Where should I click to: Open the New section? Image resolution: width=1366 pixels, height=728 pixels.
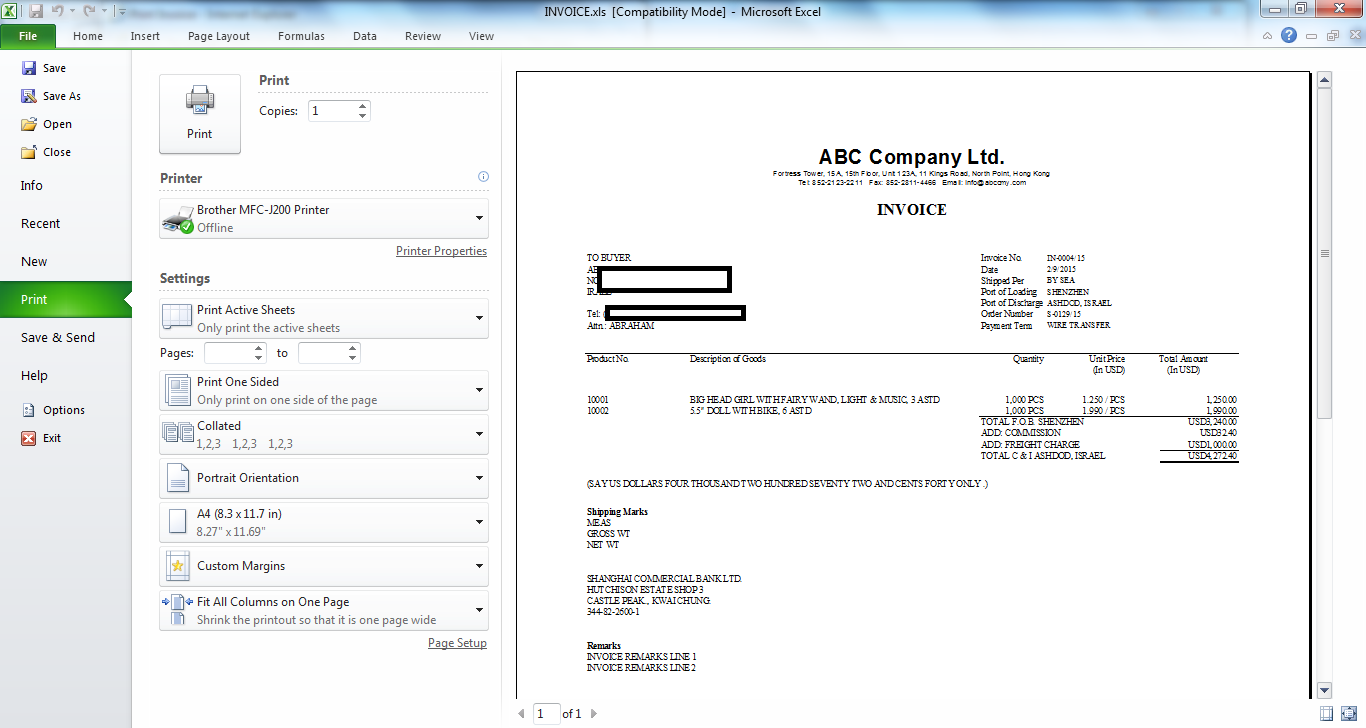[x=34, y=261]
